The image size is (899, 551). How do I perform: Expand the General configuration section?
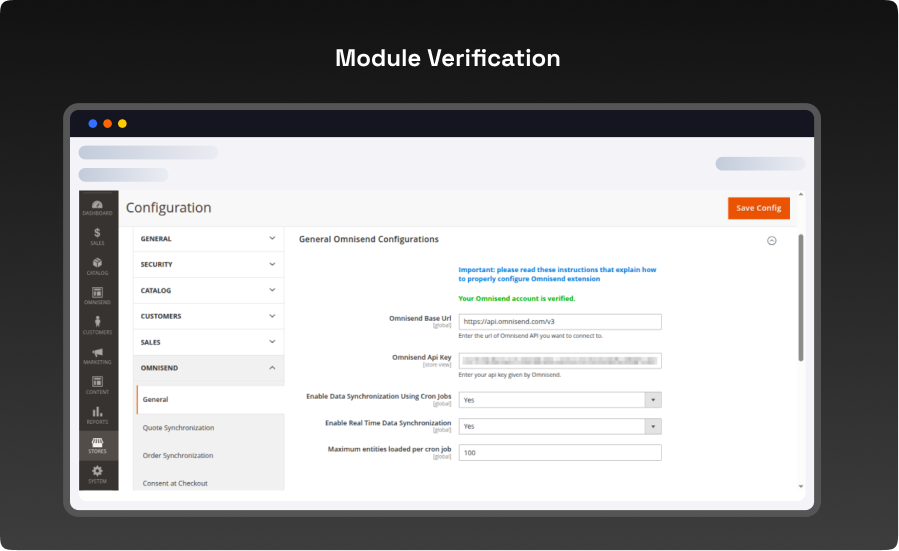coord(208,239)
